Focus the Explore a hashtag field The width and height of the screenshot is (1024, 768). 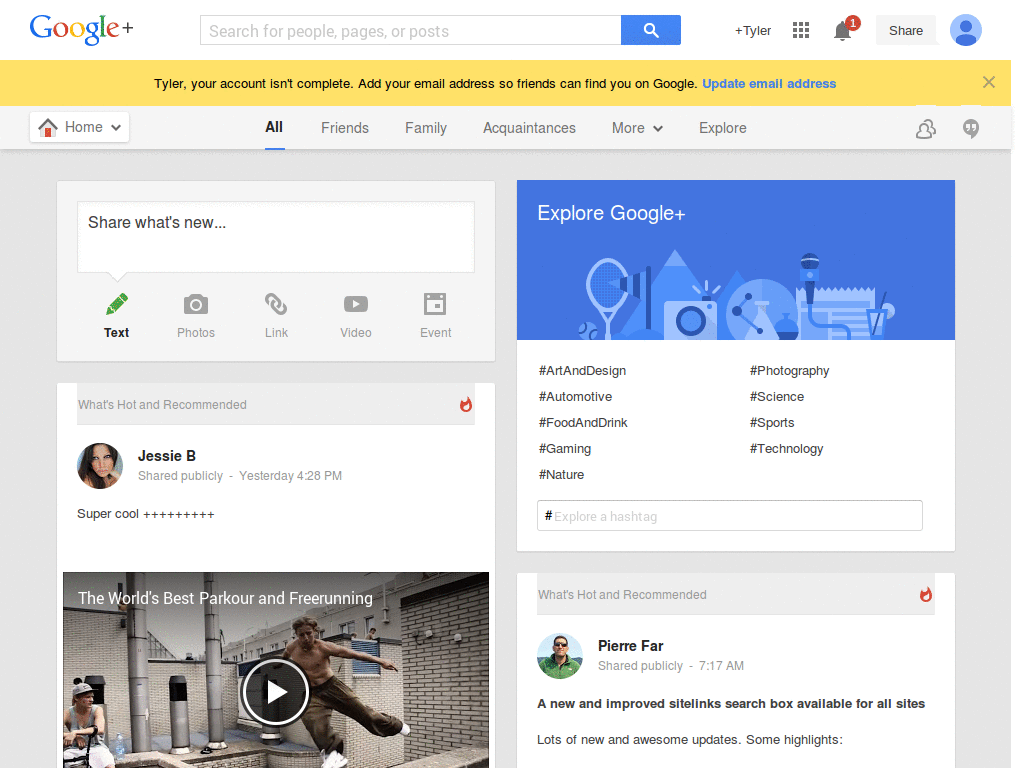pyautogui.click(x=729, y=516)
